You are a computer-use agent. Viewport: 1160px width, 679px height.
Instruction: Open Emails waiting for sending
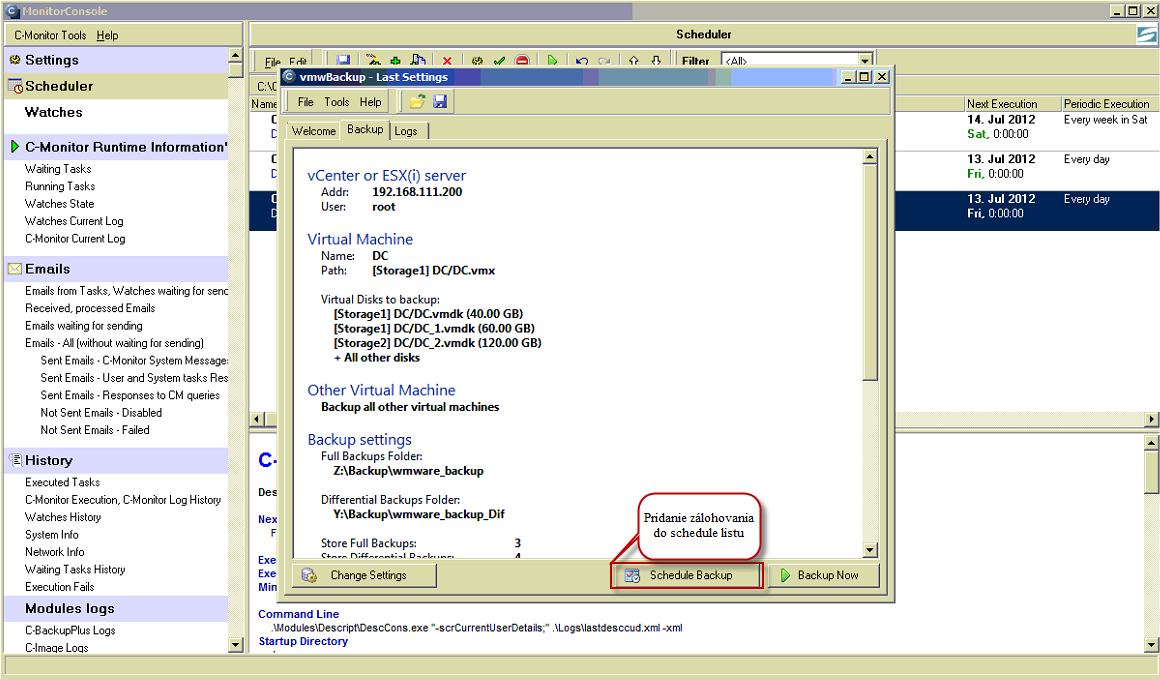(84, 325)
